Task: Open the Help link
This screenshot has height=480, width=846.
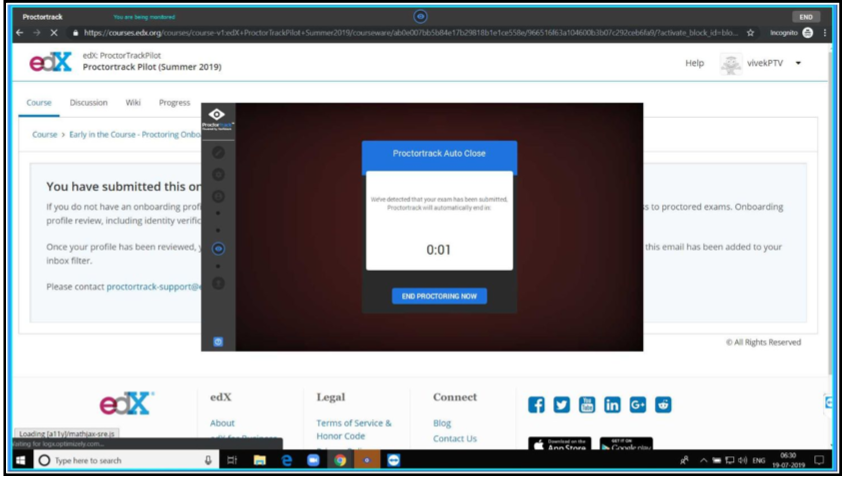Action: point(694,63)
